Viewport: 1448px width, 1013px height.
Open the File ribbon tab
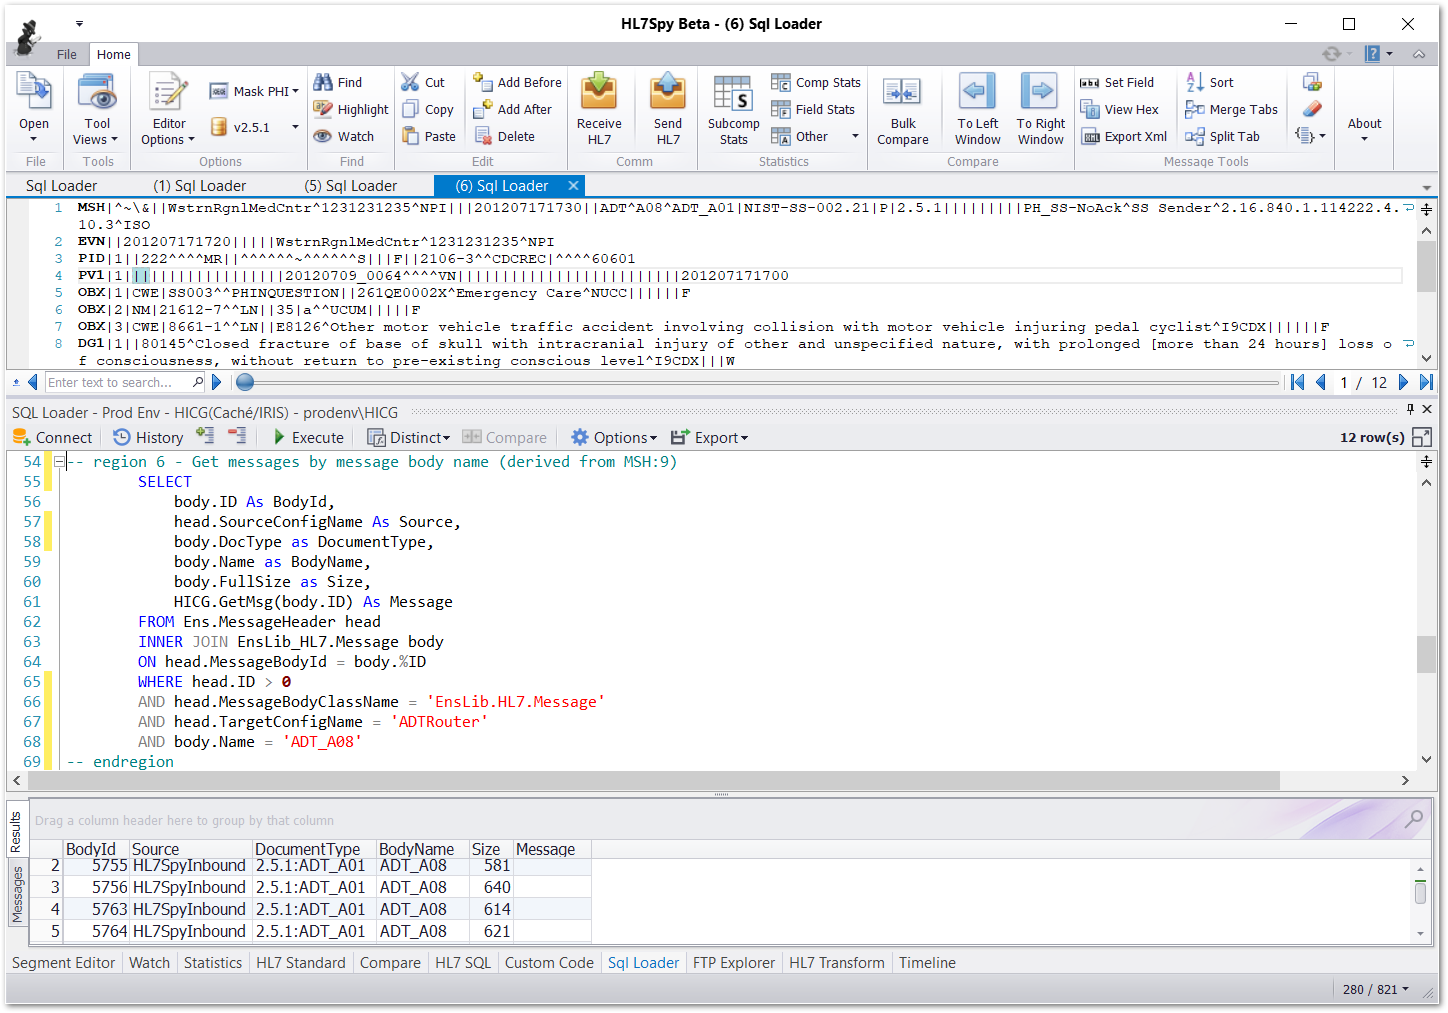67,54
